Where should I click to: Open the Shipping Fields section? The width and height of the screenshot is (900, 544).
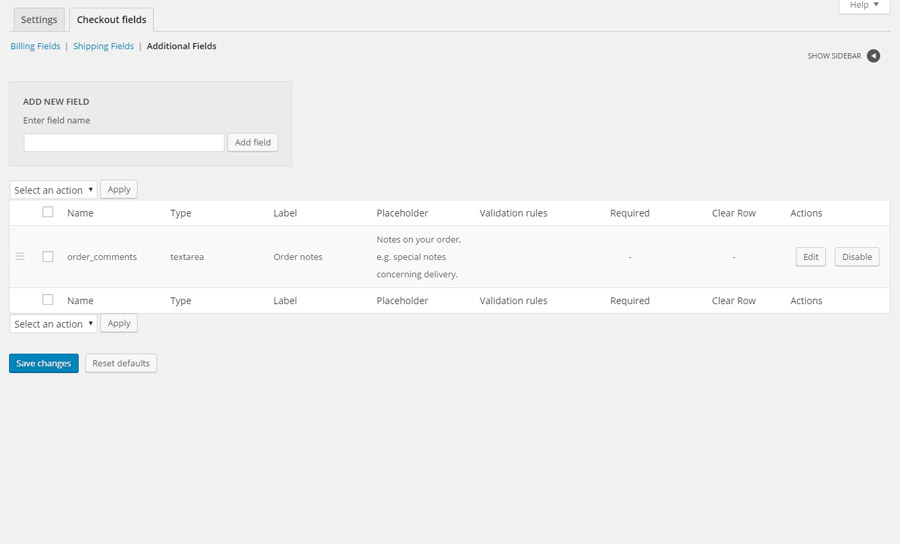click(103, 46)
